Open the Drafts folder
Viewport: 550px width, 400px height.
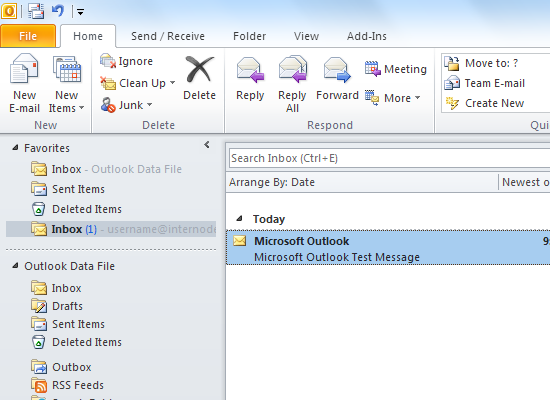click(x=57, y=306)
